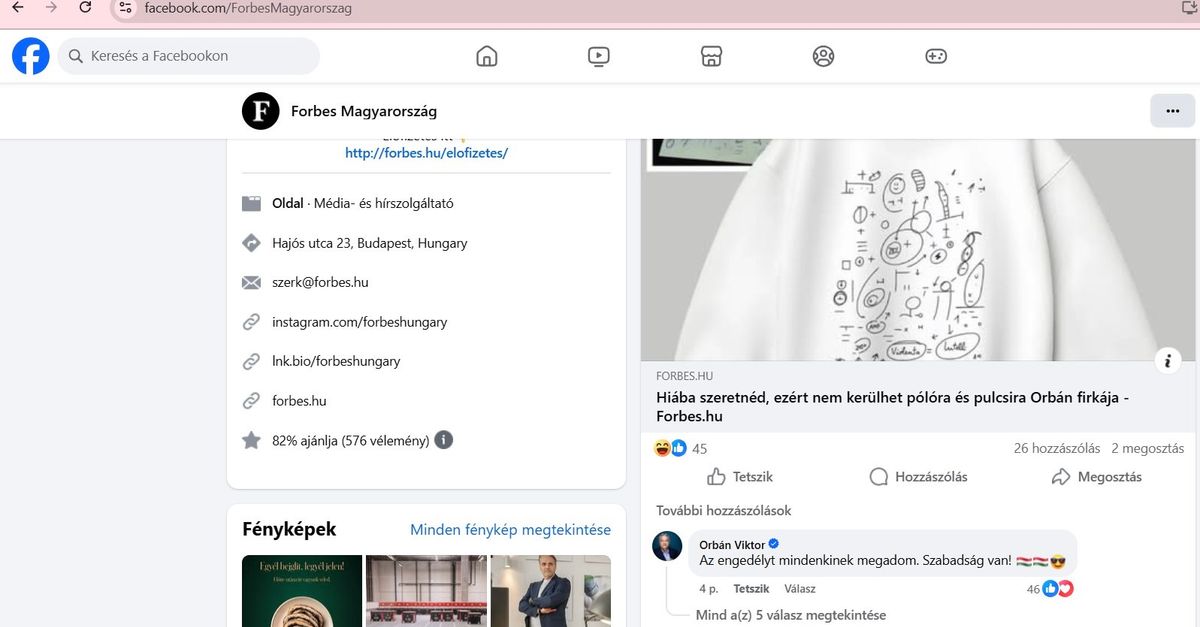The height and width of the screenshot is (627, 1200).
Task: Expand Mind a(z) 5 válasz megtekintése
Action: 791,615
